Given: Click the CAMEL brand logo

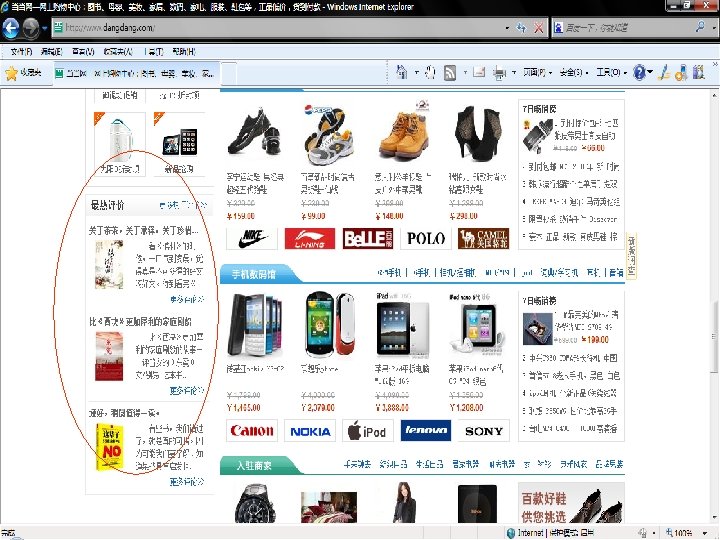Looking at the screenshot, I should 484,238.
